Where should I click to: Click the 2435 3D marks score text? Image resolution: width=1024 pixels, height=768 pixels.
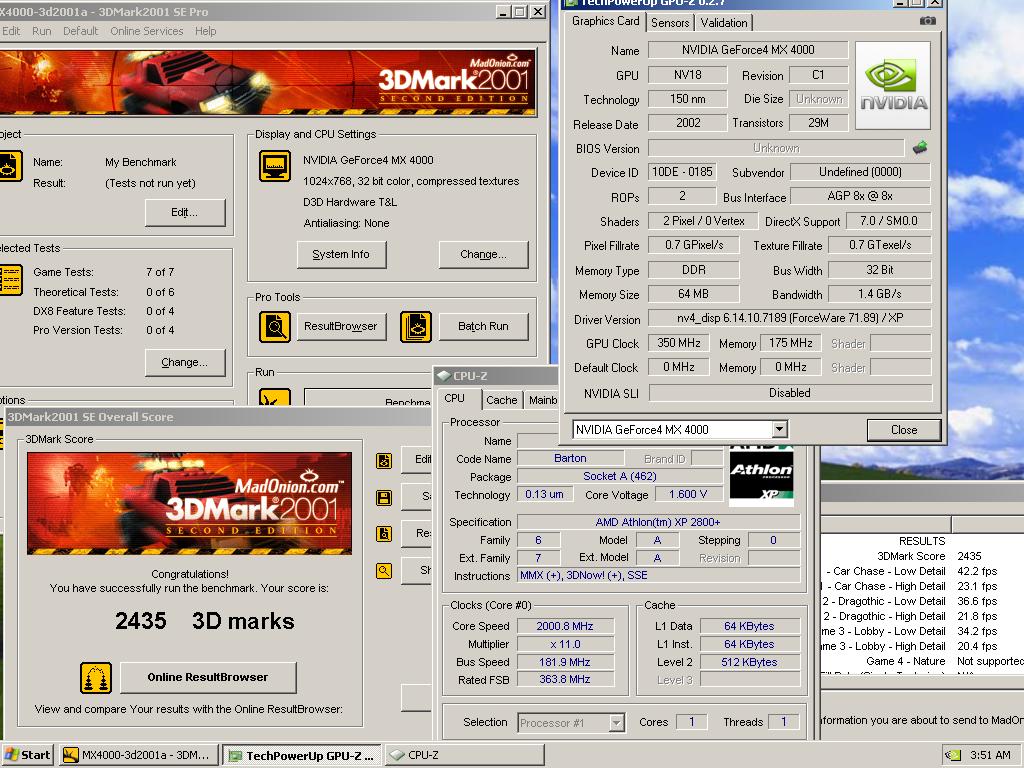click(204, 620)
